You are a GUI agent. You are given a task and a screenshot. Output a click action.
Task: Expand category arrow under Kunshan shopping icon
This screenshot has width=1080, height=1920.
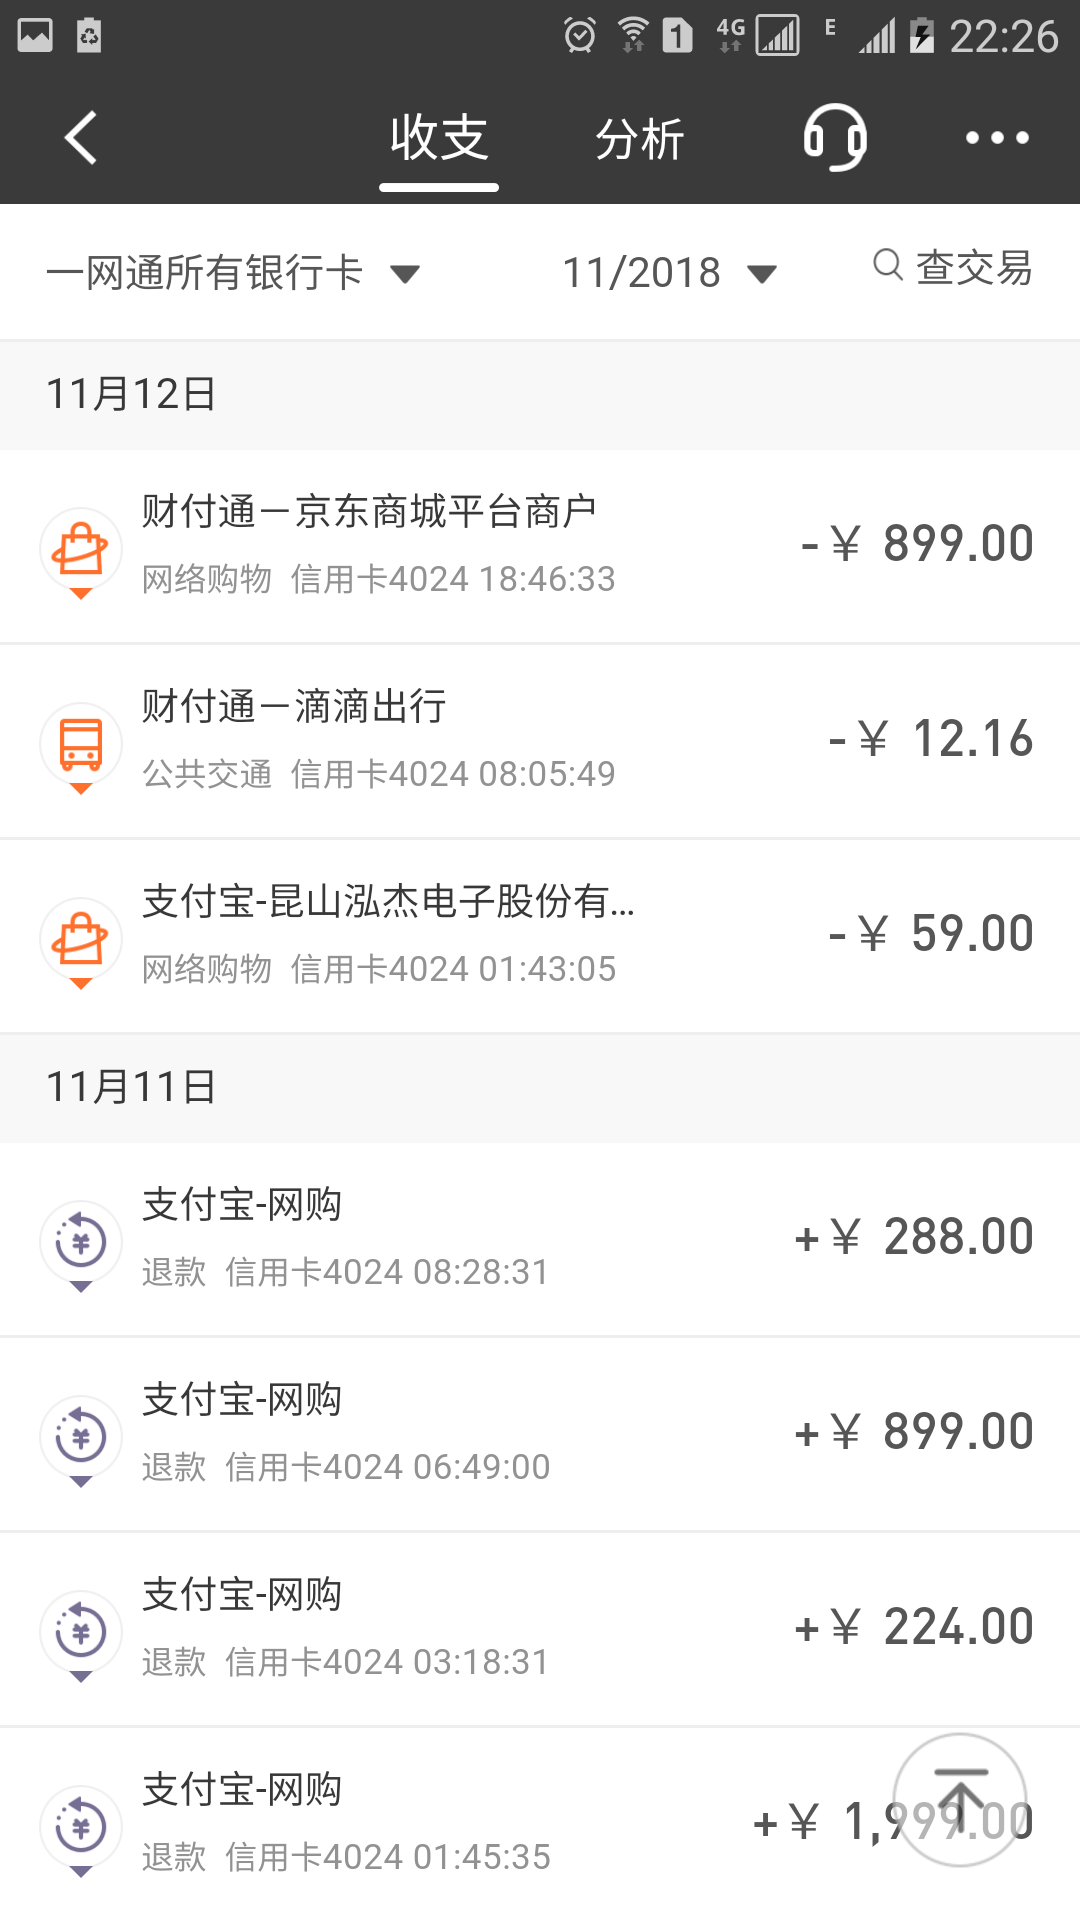click(81, 984)
